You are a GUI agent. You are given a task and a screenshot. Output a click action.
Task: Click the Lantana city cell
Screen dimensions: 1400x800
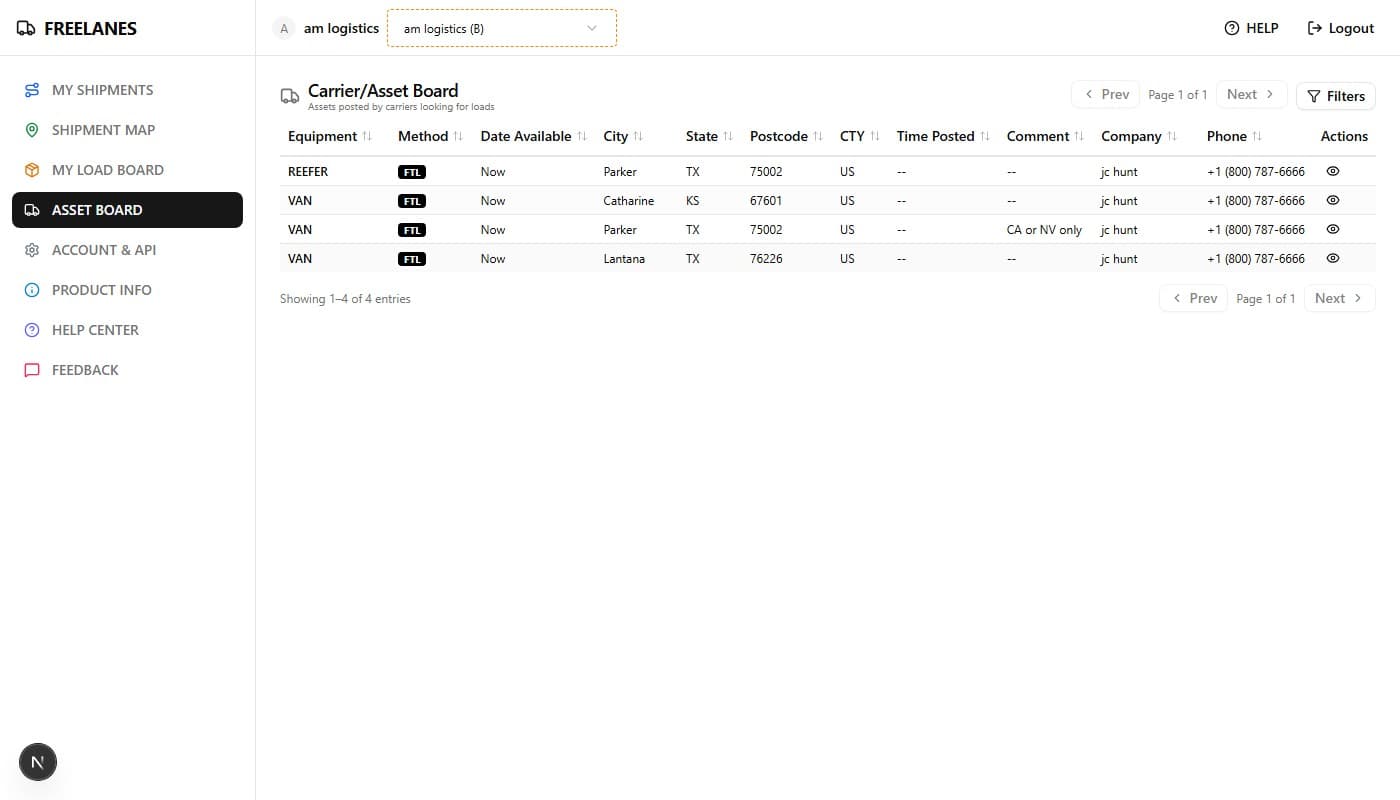coord(625,259)
